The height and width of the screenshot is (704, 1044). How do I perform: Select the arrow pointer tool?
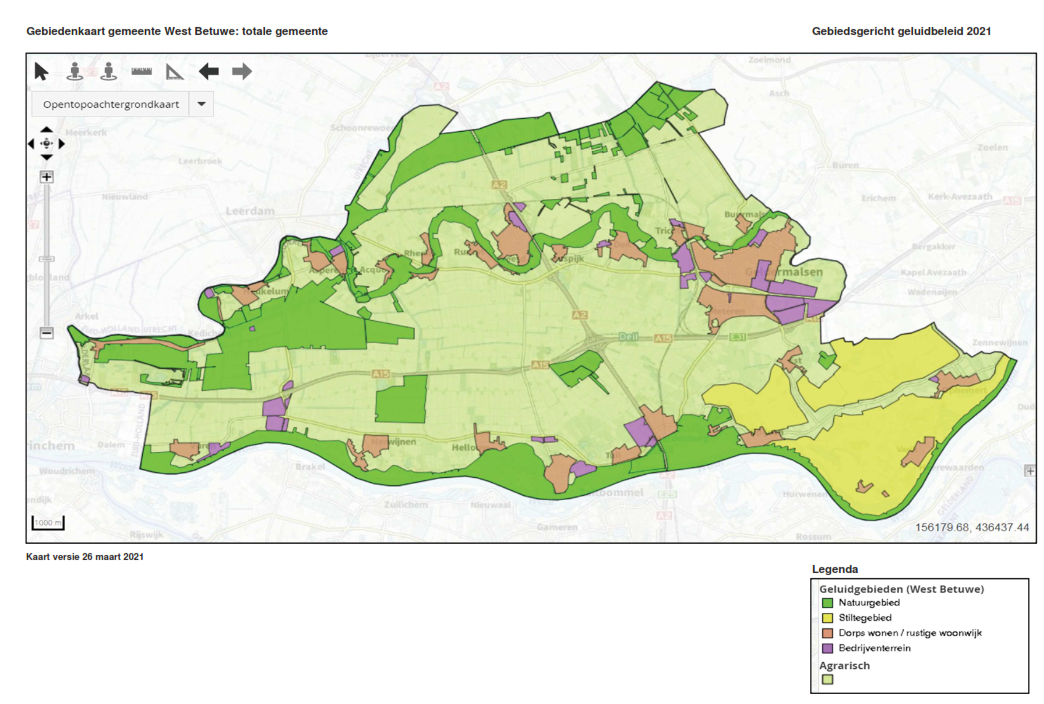[x=41, y=71]
